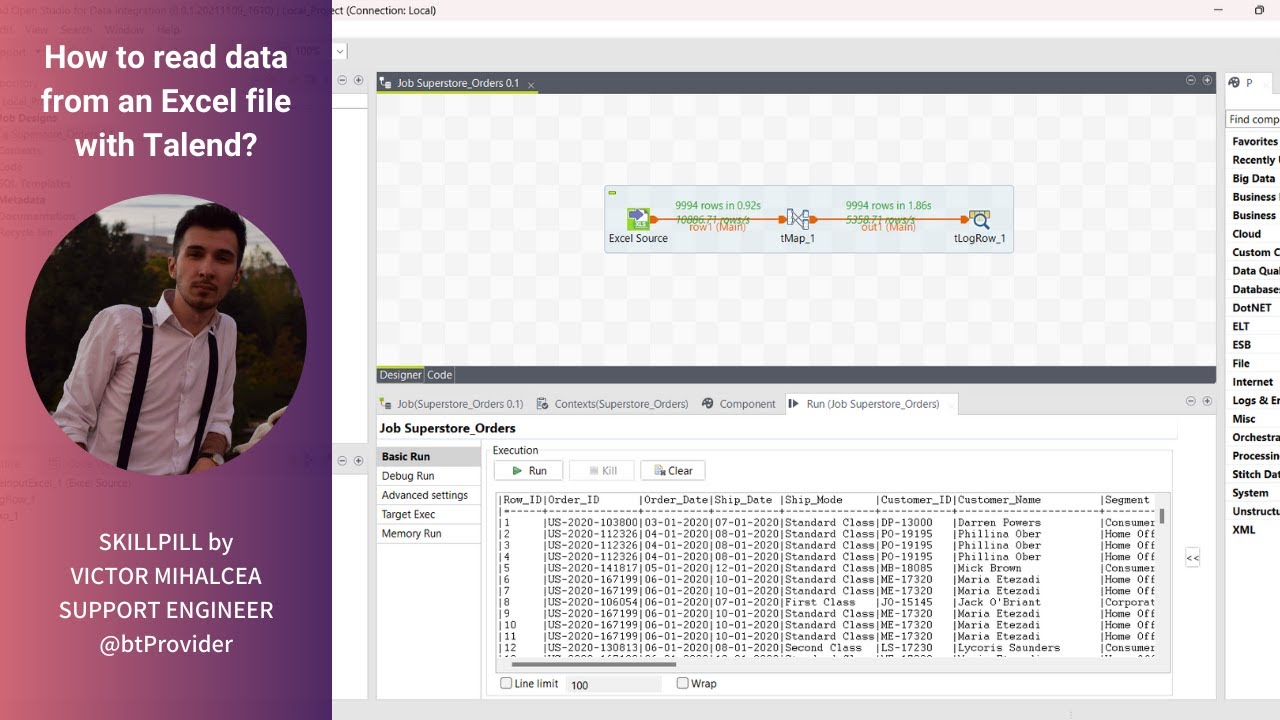Image resolution: width=1280 pixels, height=720 pixels.
Task: Click the 'Job Superstore_Orders' heading in Run view
Action: 447,428
